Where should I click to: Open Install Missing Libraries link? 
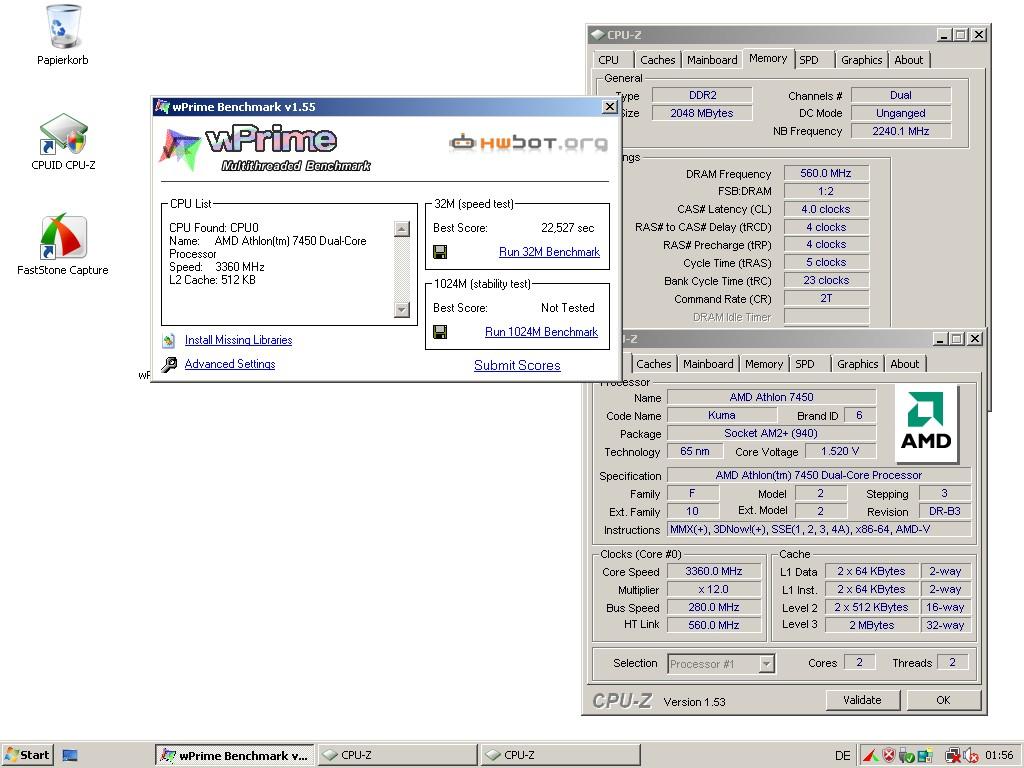238,340
